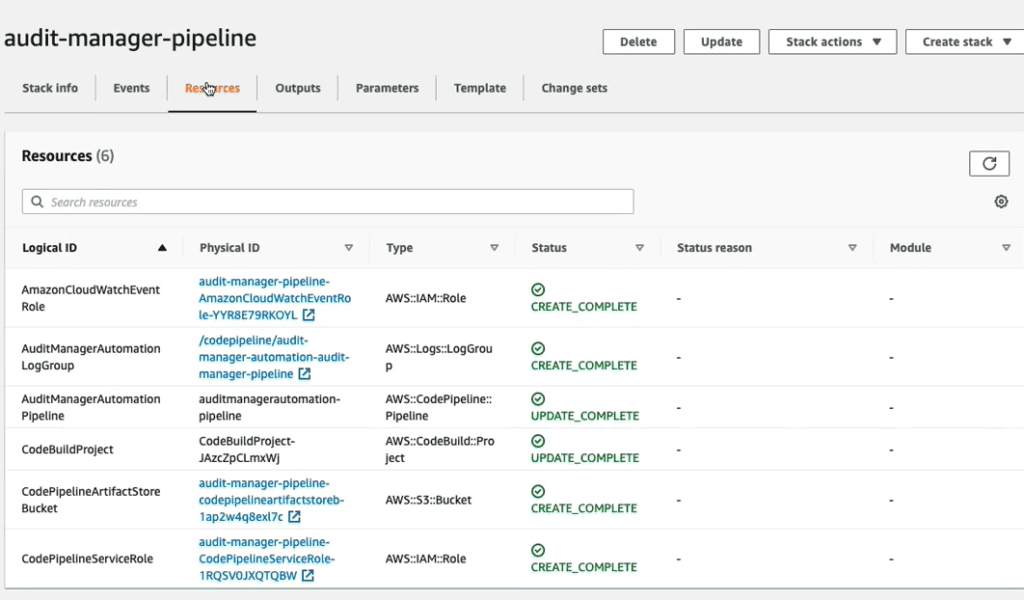Sort by Status column arrow
Viewport: 1024px width, 600px height.
[x=640, y=247]
